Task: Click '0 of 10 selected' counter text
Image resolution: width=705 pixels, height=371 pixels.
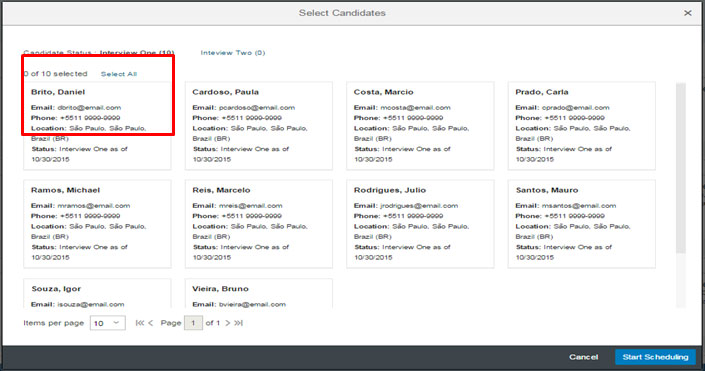Action: click(x=55, y=74)
